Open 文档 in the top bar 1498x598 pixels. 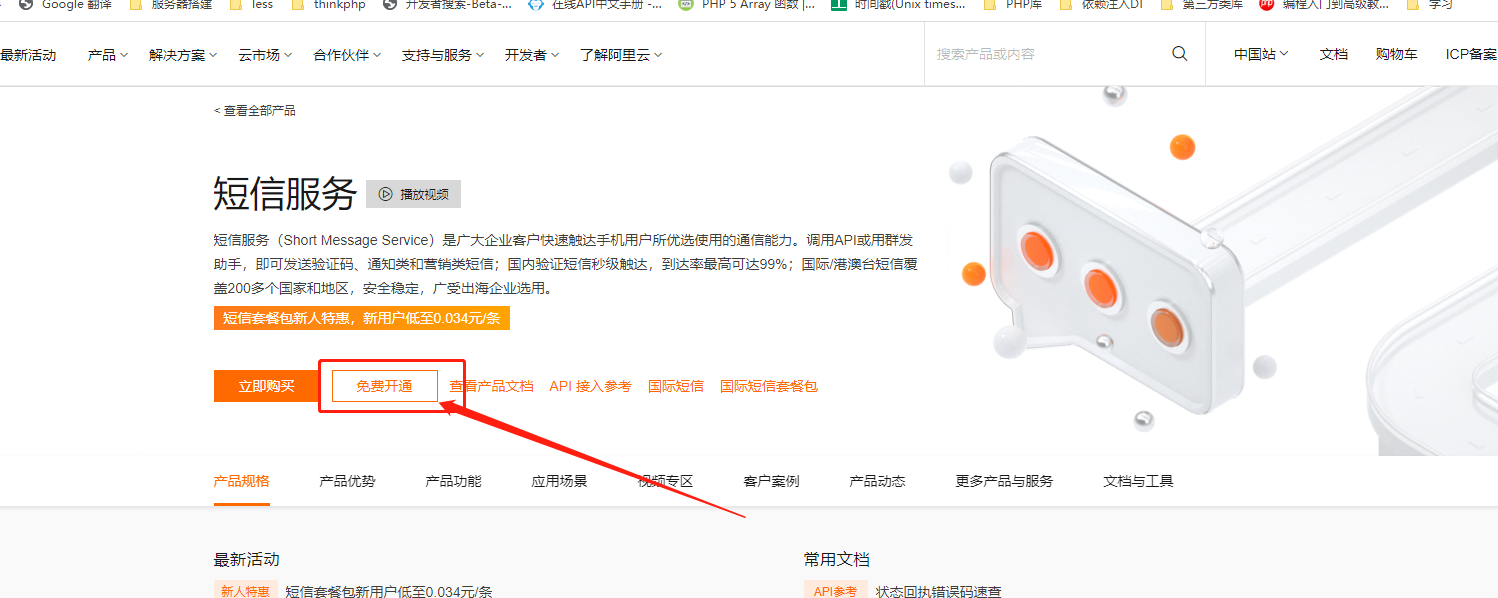(x=1334, y=54)
